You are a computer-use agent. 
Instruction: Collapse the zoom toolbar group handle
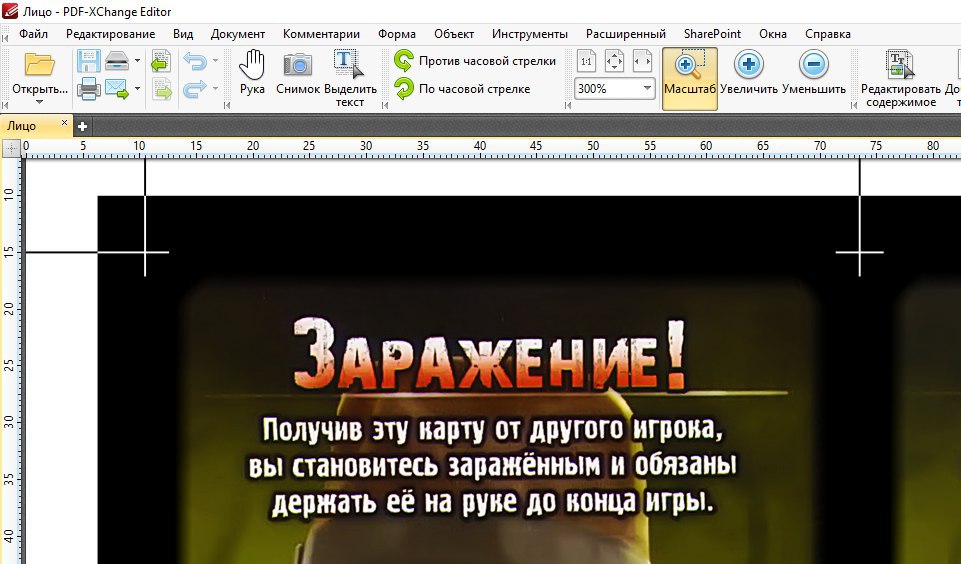pyautogui.click(x=568, y=105)
